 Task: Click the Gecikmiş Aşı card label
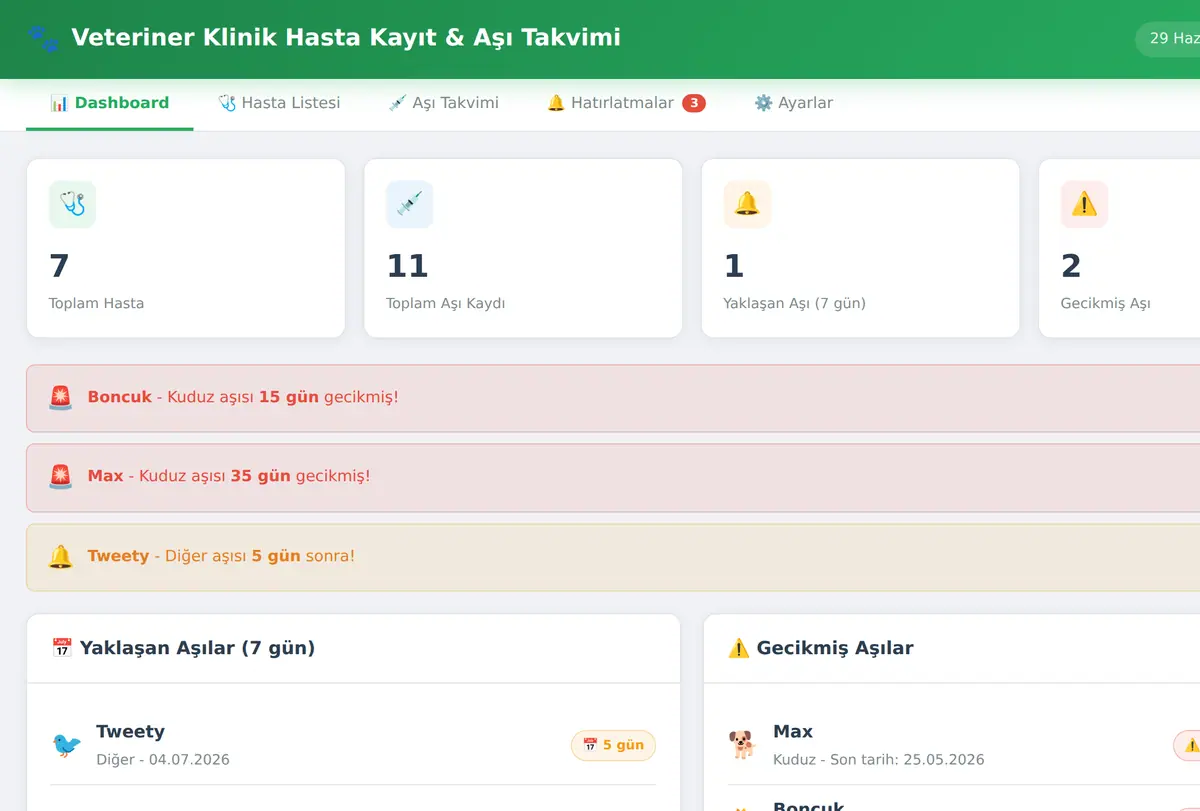click(1105, 303)
